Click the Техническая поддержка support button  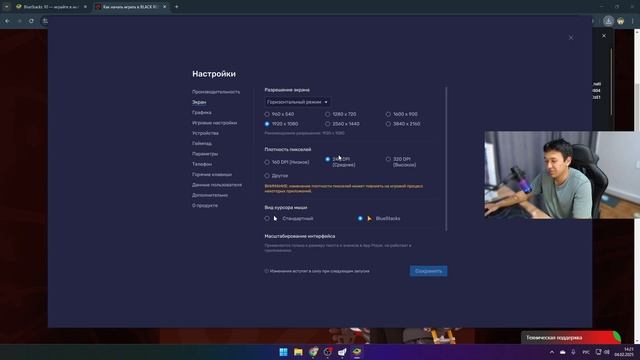click(570, 338)
